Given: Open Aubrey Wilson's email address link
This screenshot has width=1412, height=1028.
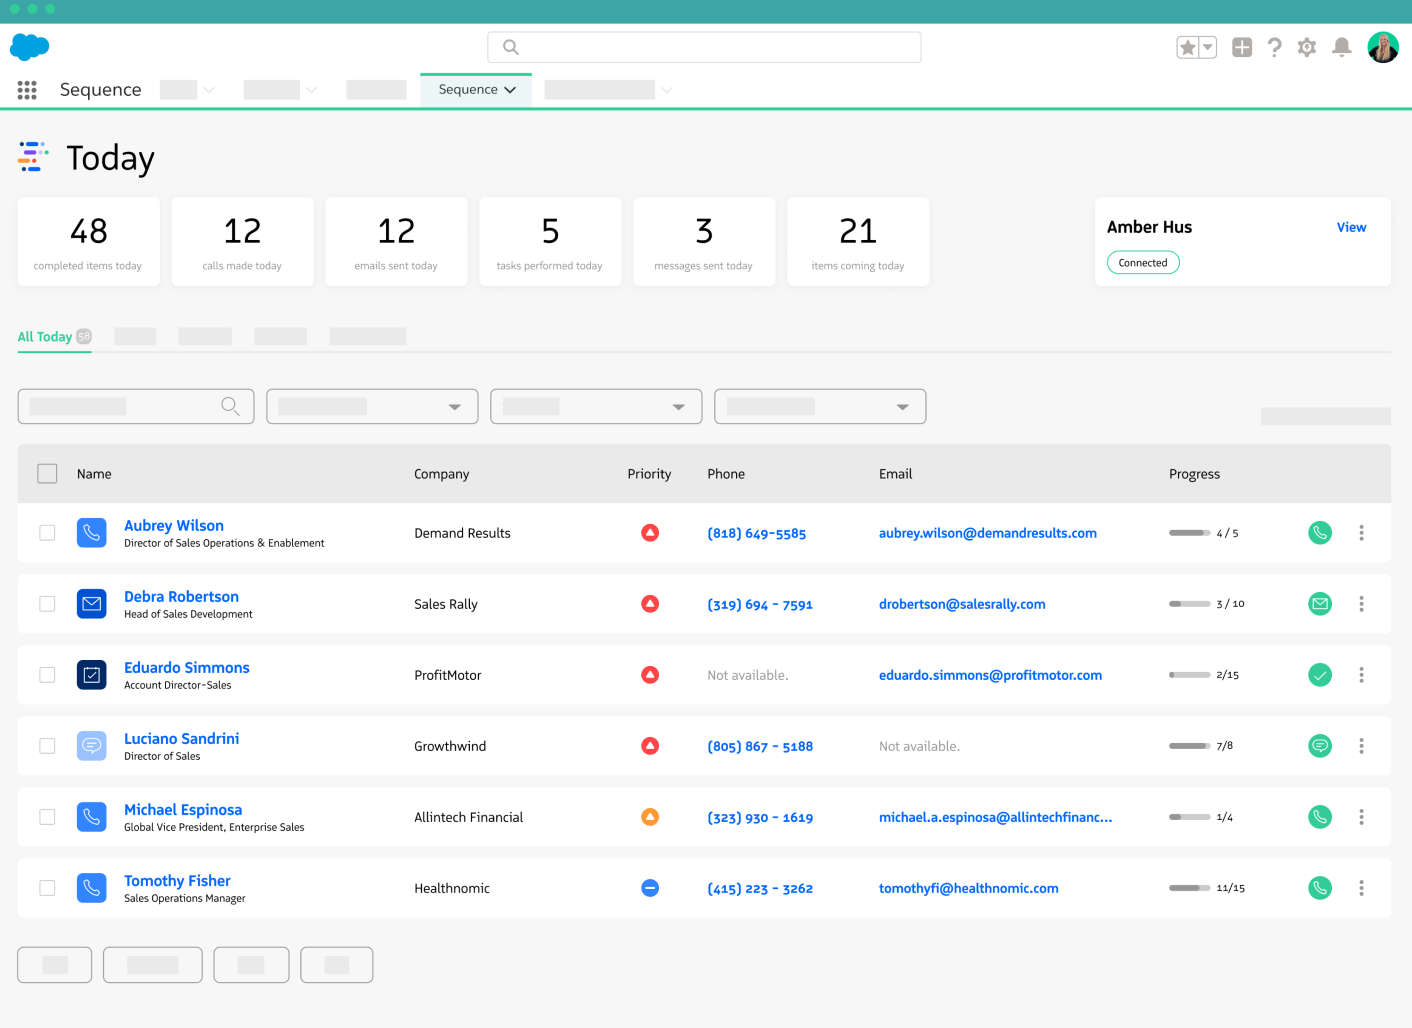Looking at the screenshot, I should click(987, 533).
